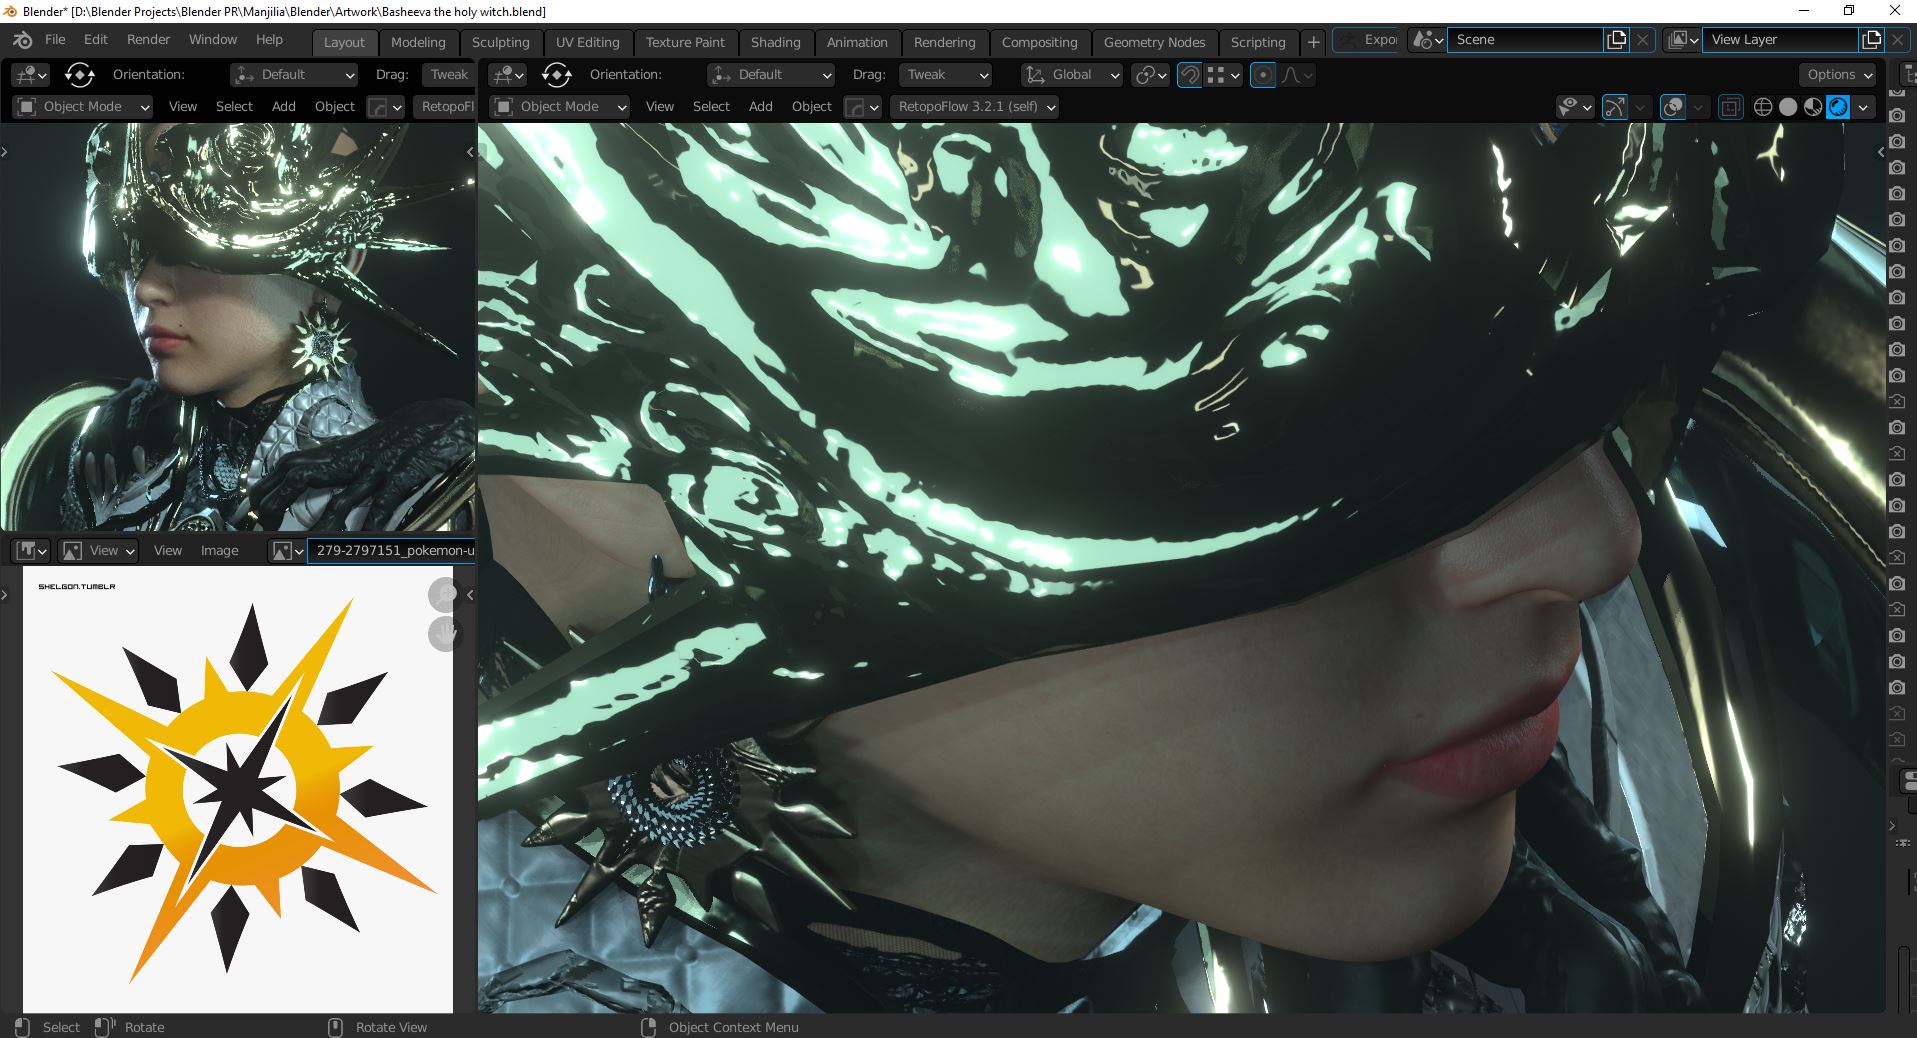1917x1038 pixels.
Task: Switch to the UV Editing workspace tab
Action: [587, 42]
